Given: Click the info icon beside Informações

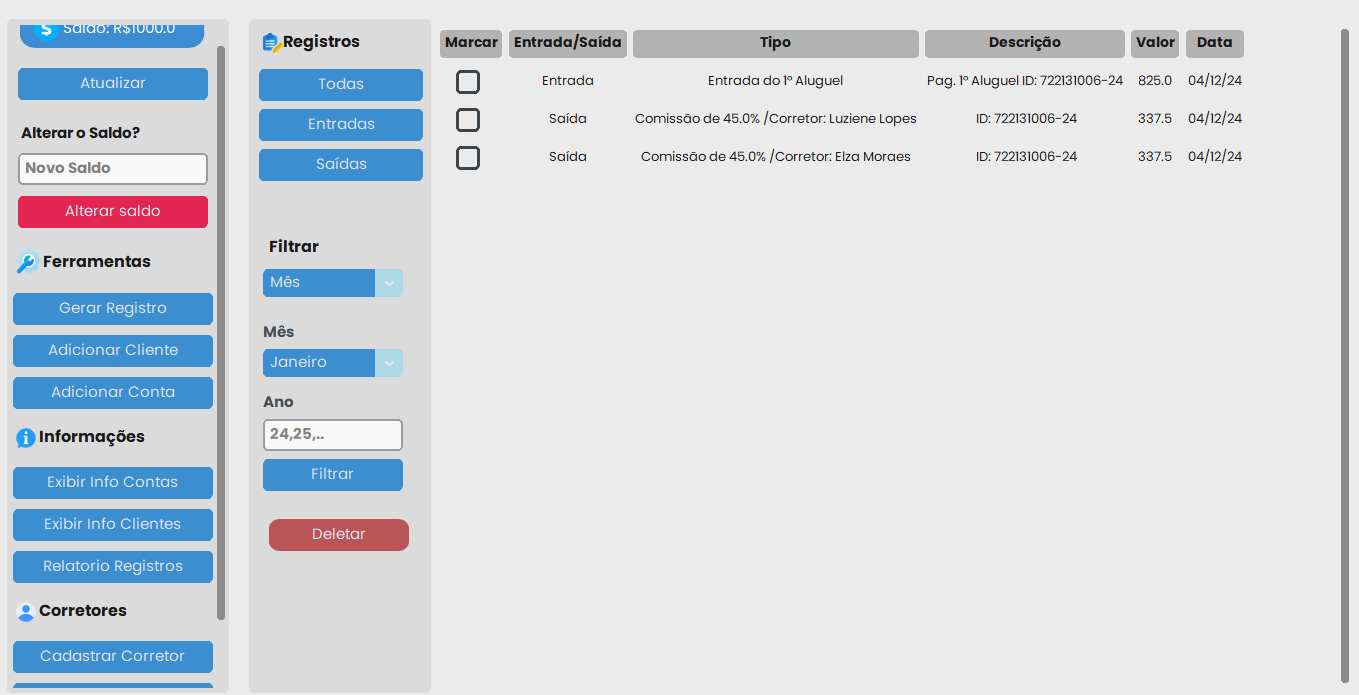Looking at the screenshot, I should (26, 438).
